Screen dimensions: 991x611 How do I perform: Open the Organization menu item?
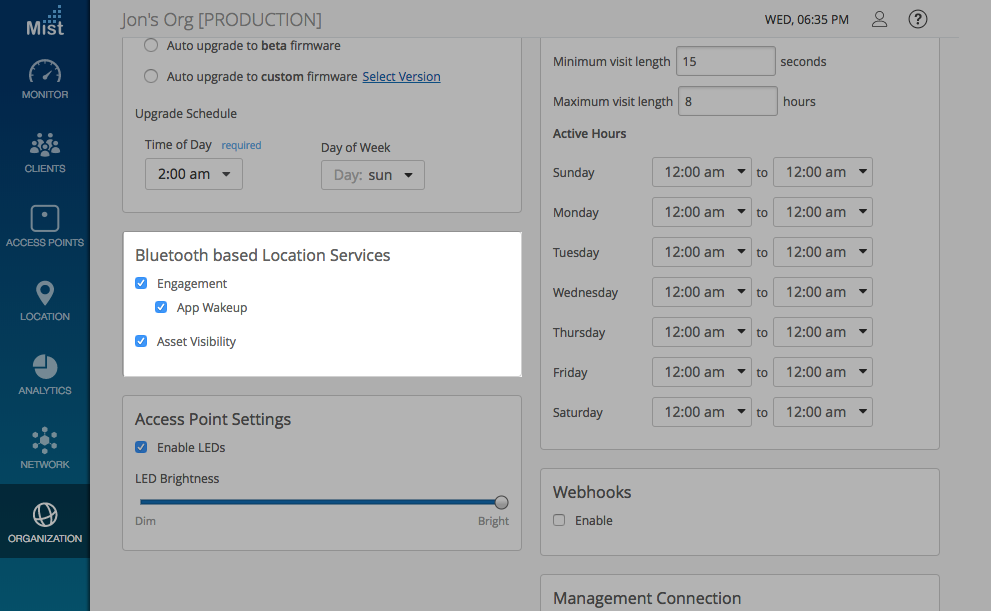pos(45,523)
